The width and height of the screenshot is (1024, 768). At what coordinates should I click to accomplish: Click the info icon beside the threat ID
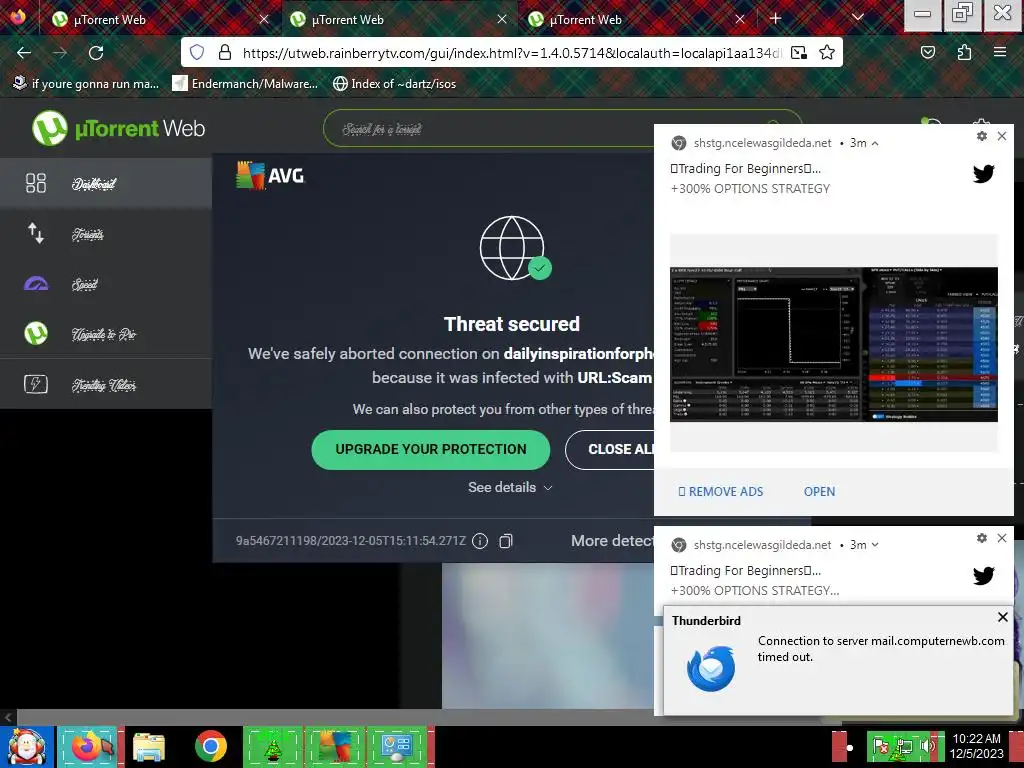[x=480, y=541]
